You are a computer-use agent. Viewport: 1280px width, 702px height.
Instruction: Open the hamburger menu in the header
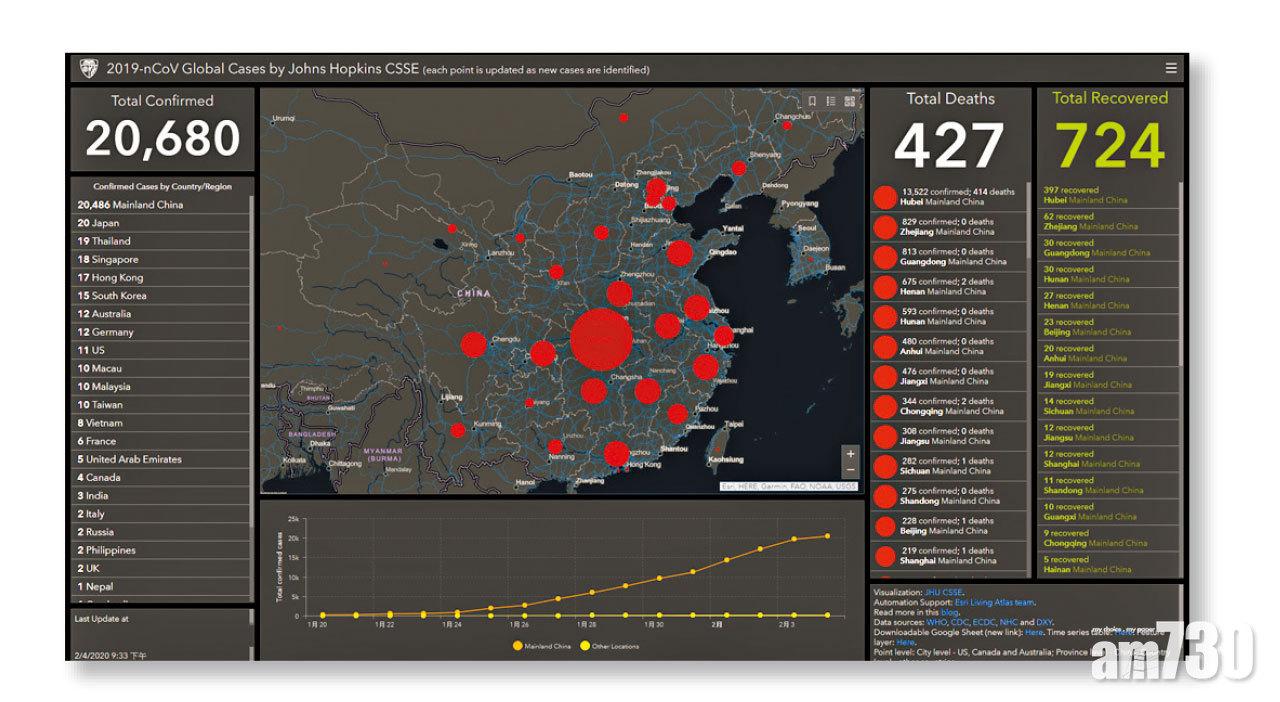click(1171, 69)
